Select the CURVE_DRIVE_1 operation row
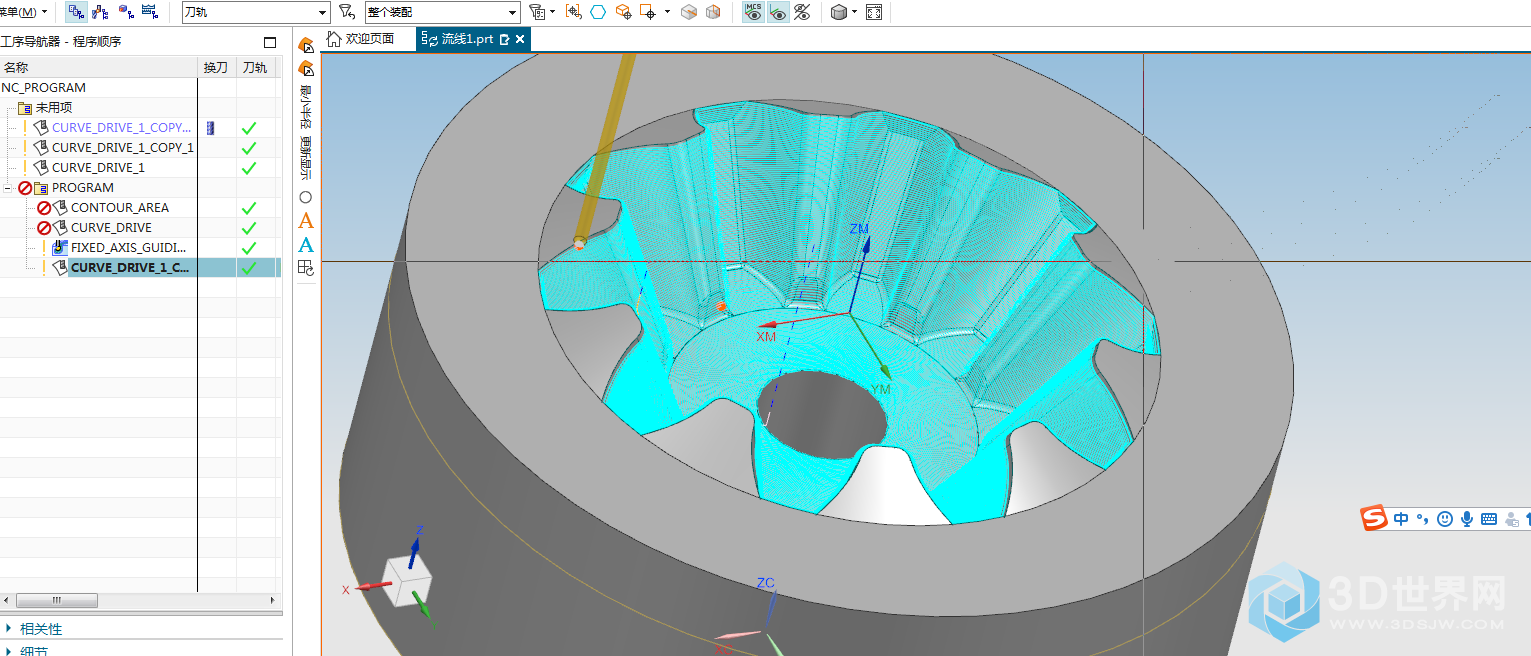1531x656 pixels. pyautogui.click(x=98, y=167)
